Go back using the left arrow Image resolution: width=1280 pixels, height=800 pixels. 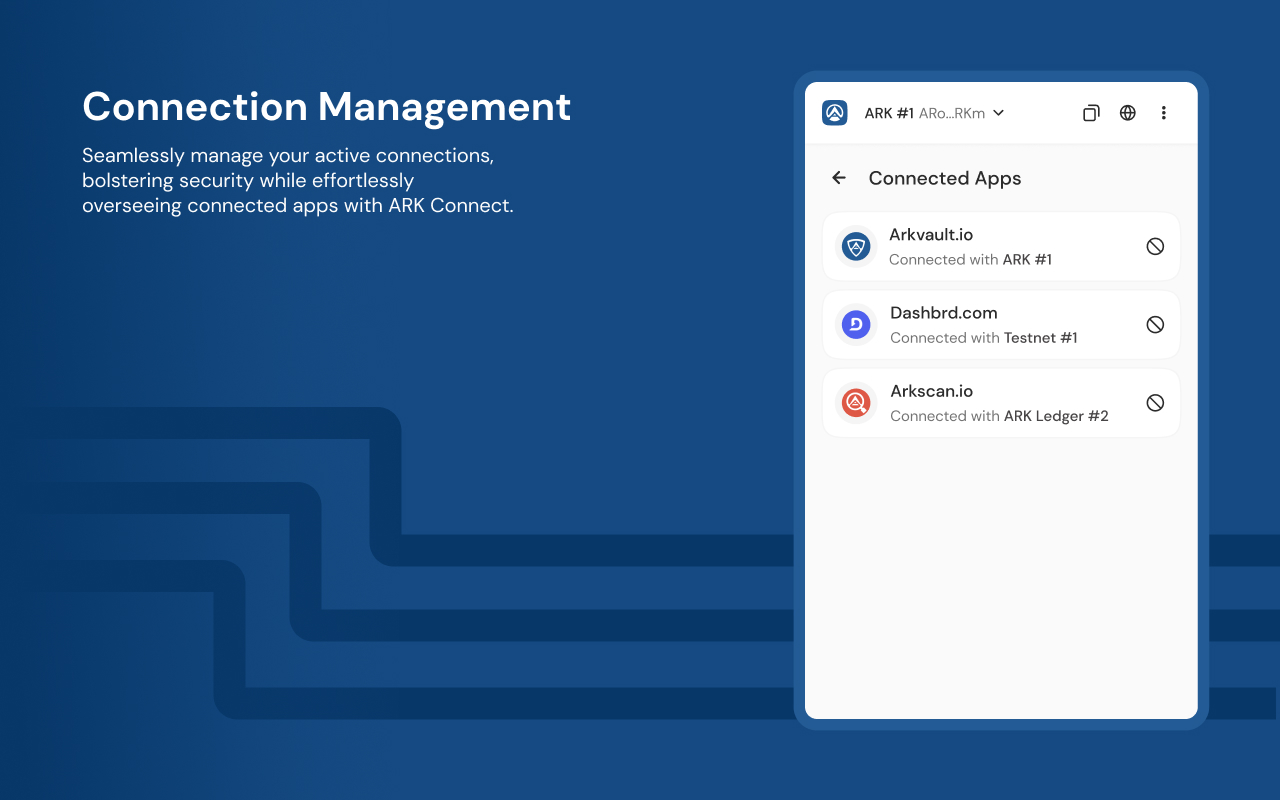tap(839, 178)
